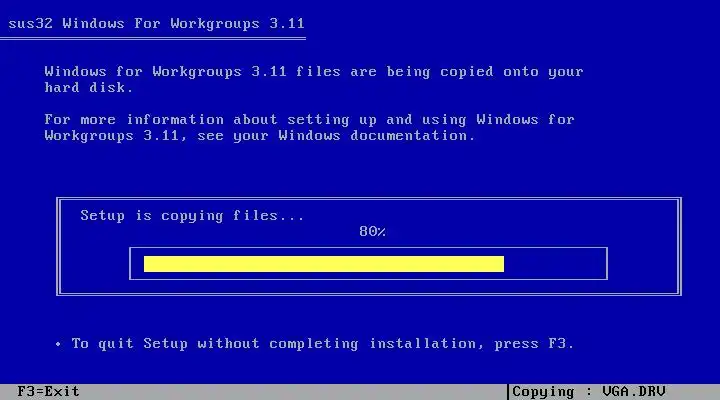Click the Copying : VGA.DRV status text
The height and width of the screenshot is (400, 720).
pos(588,392)
